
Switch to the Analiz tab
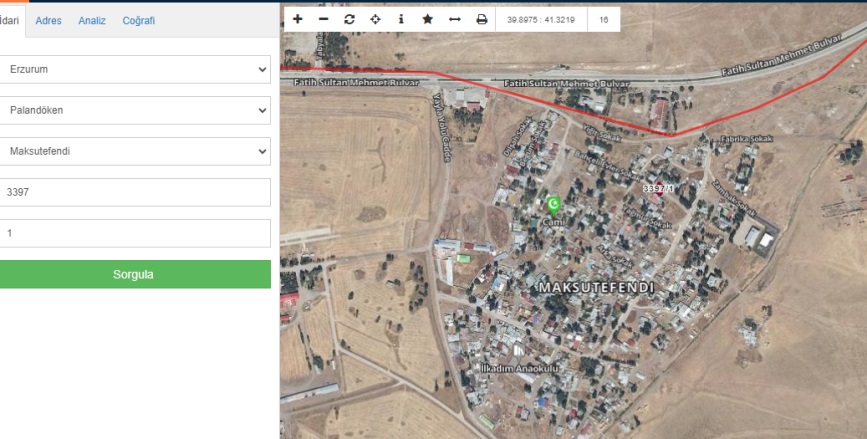[92, 20]
